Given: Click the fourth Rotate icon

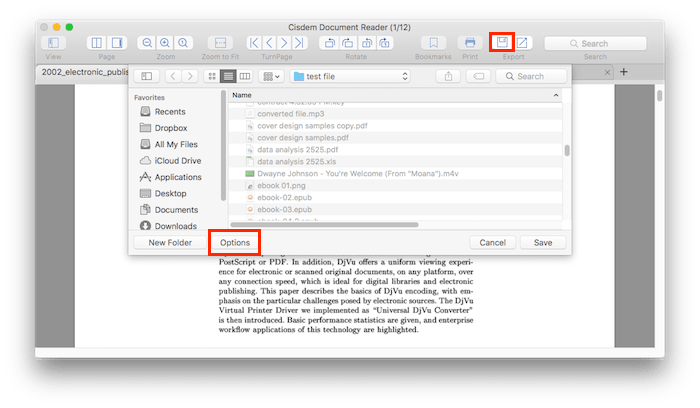Looking at the screenshot, I should coord(384,43).
